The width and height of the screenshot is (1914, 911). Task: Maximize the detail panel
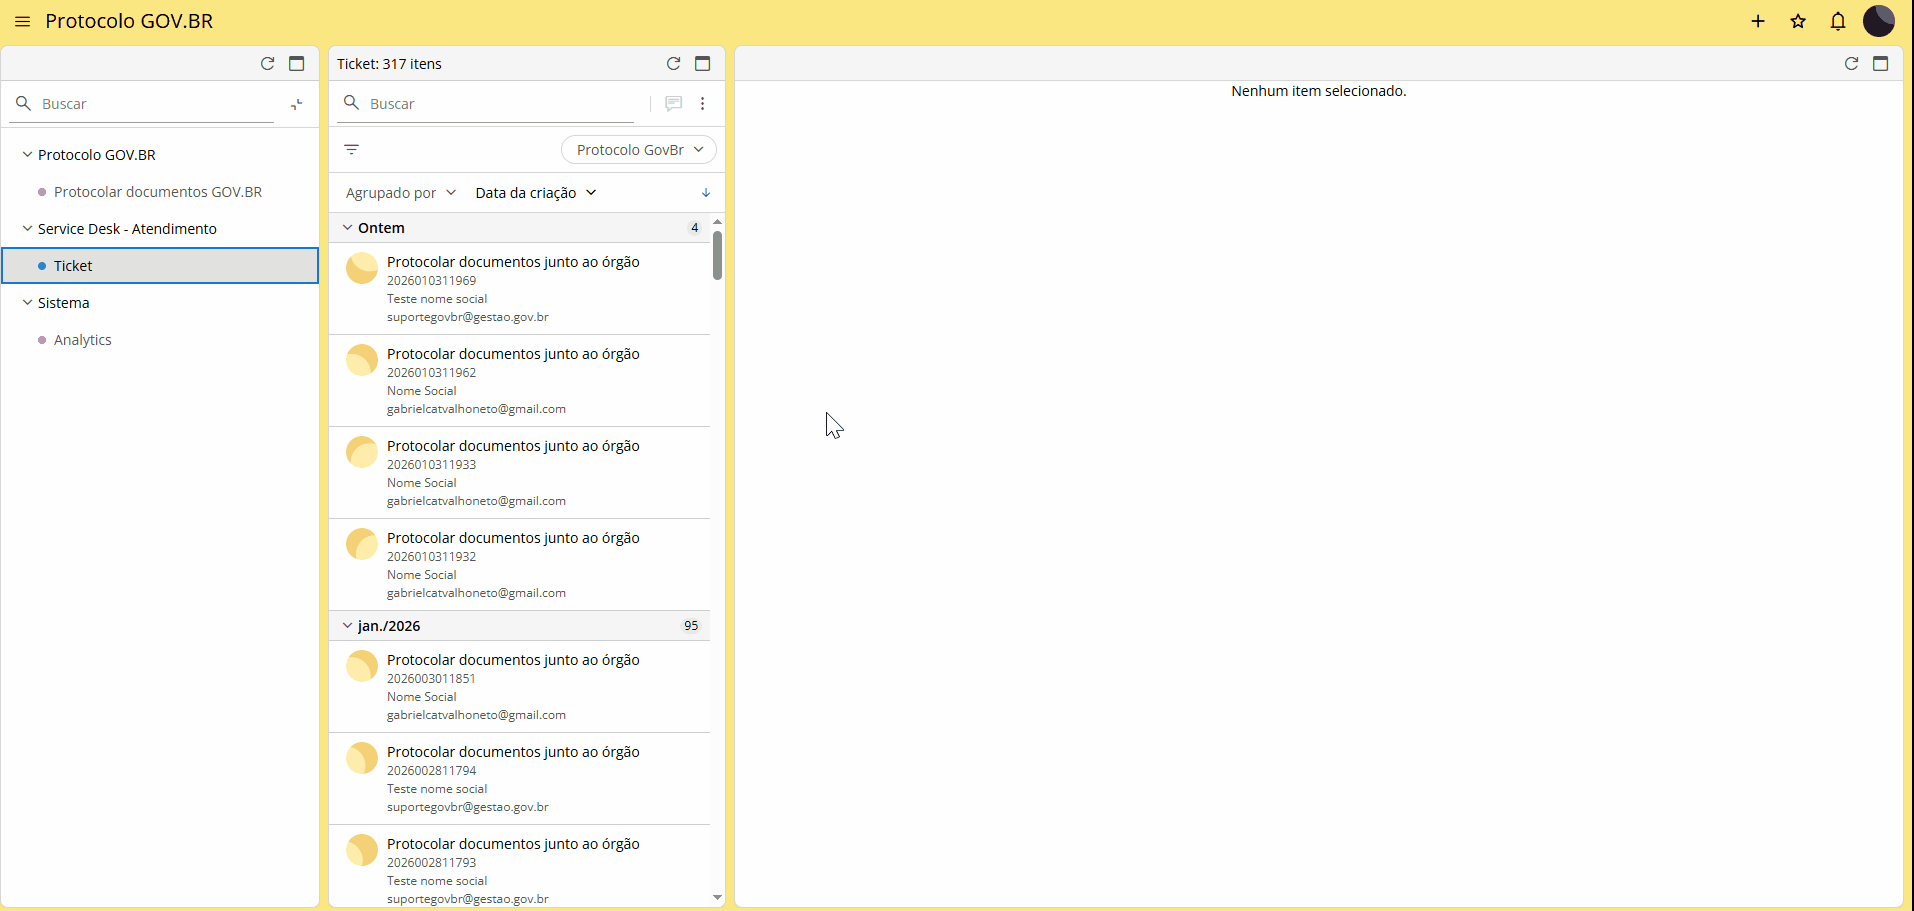coord(1880,63)
